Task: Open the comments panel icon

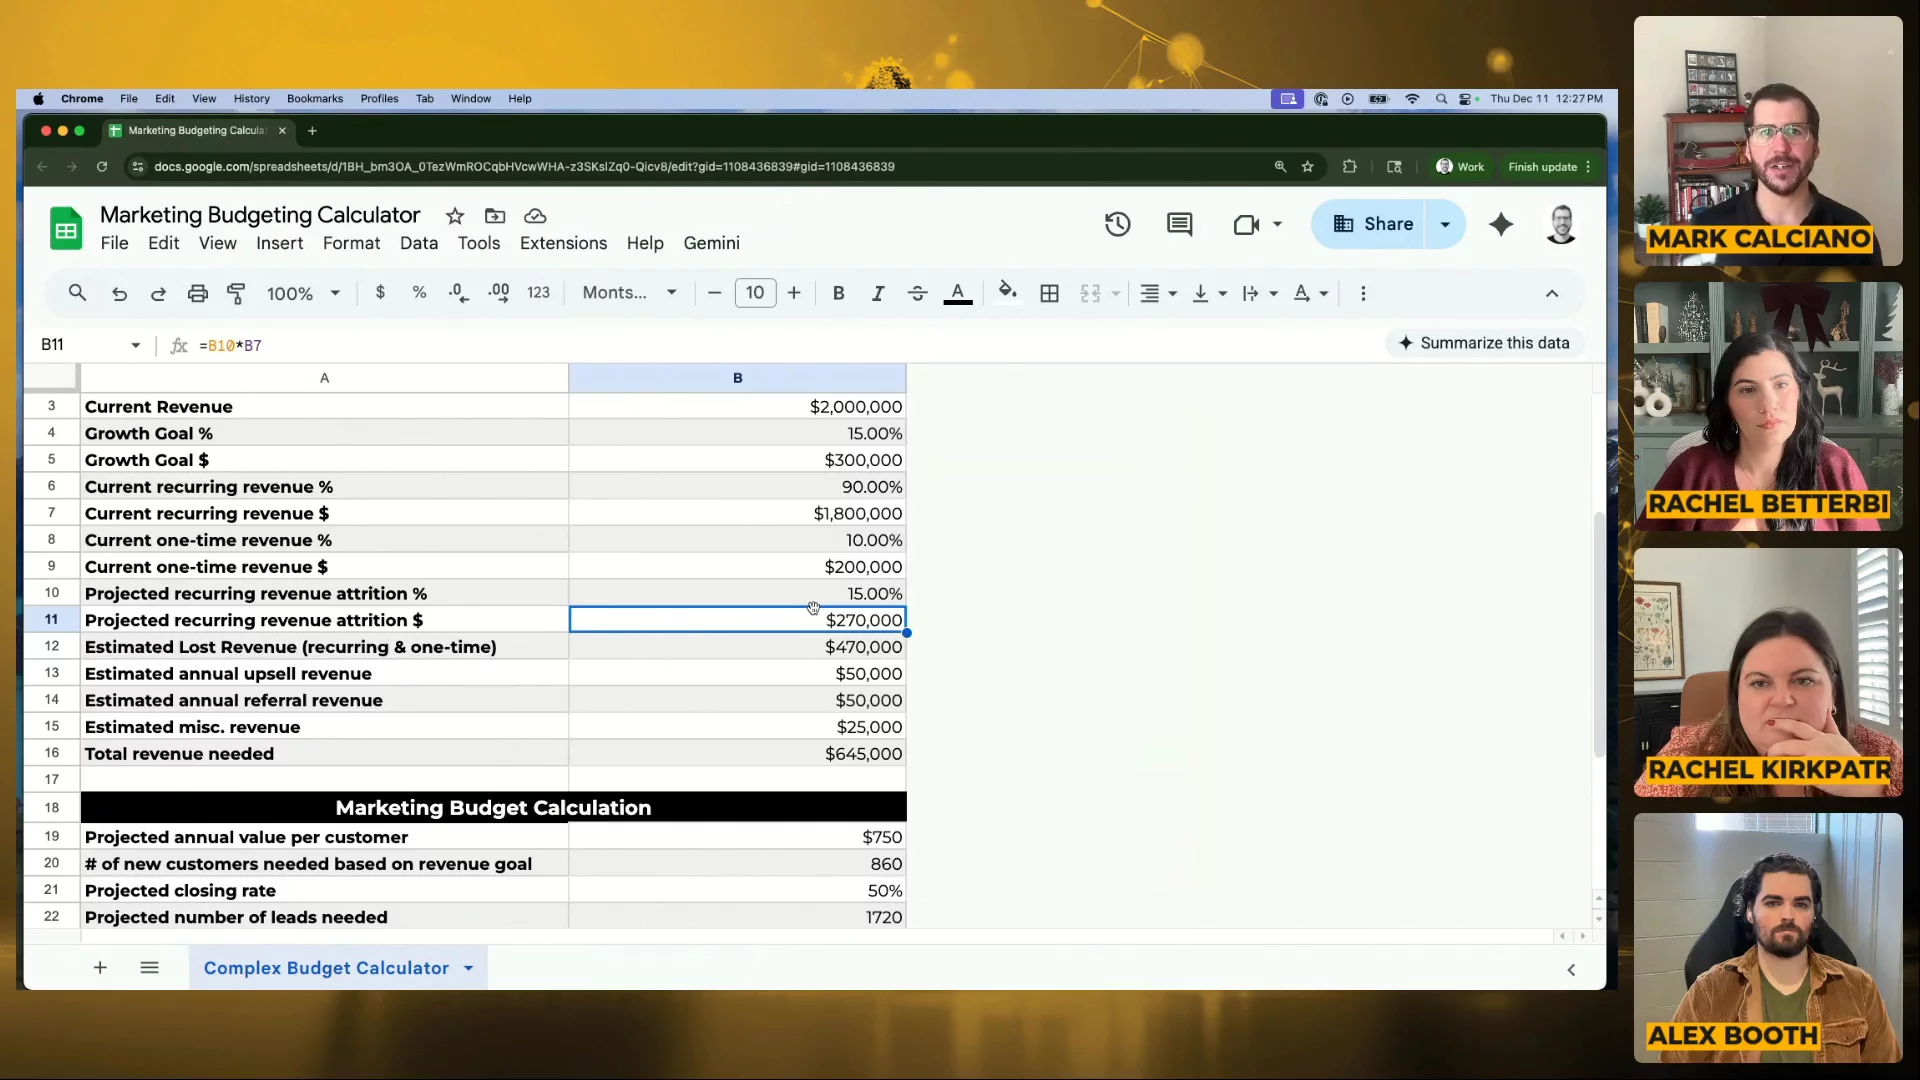Action: pyautogui.click(x=1179, y=224)
